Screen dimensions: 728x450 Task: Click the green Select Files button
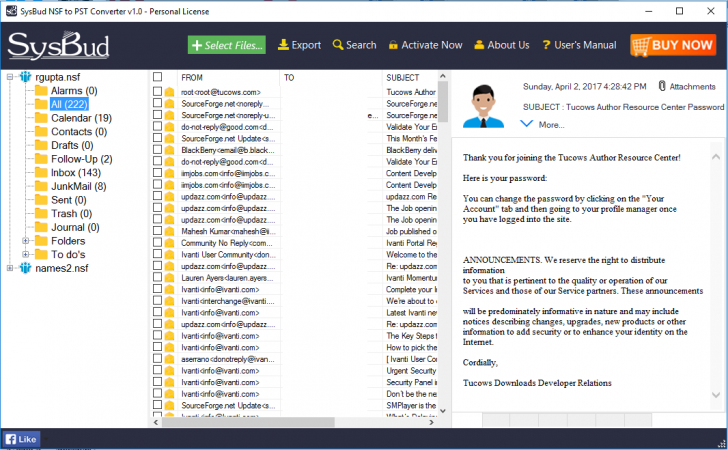(227, 45)
